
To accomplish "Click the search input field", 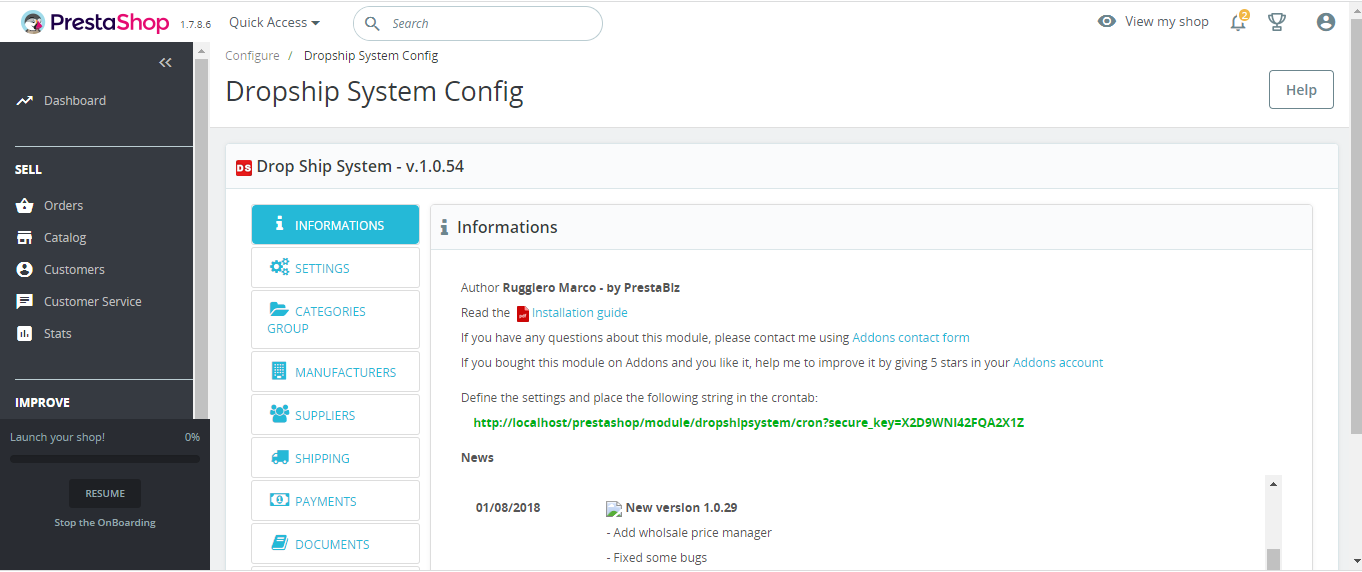I will (478, 23).
